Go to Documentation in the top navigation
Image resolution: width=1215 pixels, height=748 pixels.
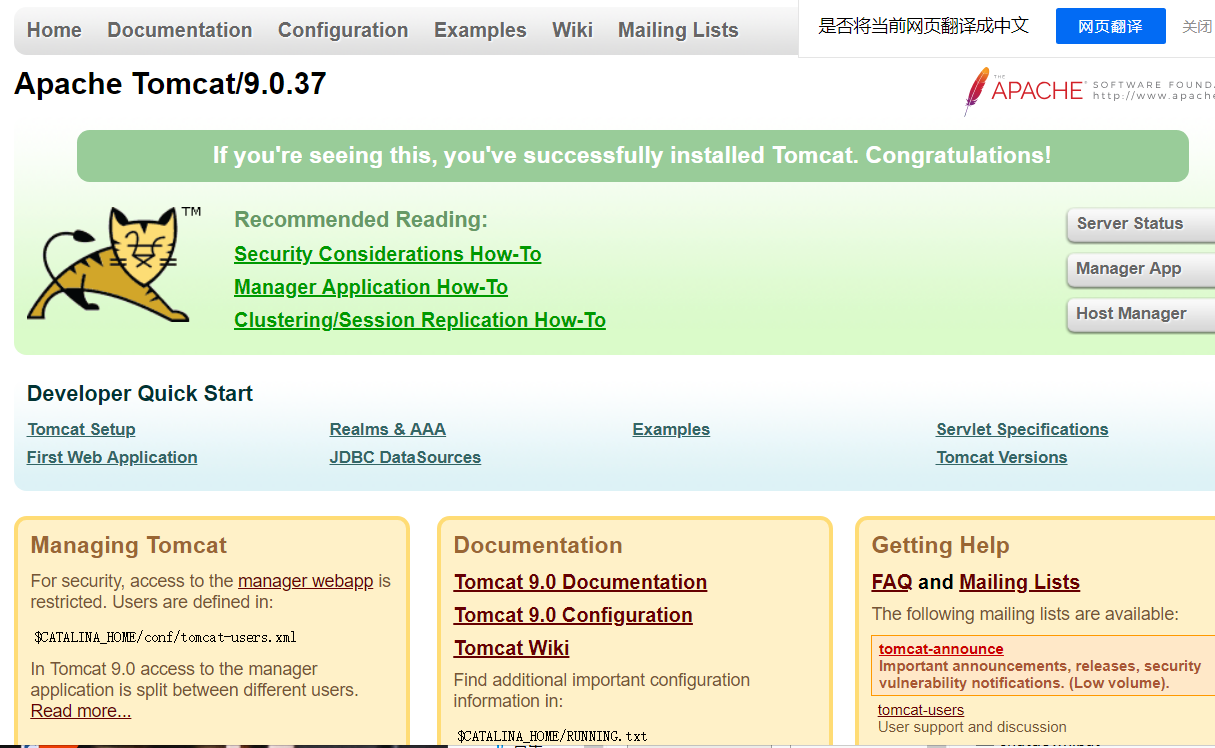click(x=180, y=30)
